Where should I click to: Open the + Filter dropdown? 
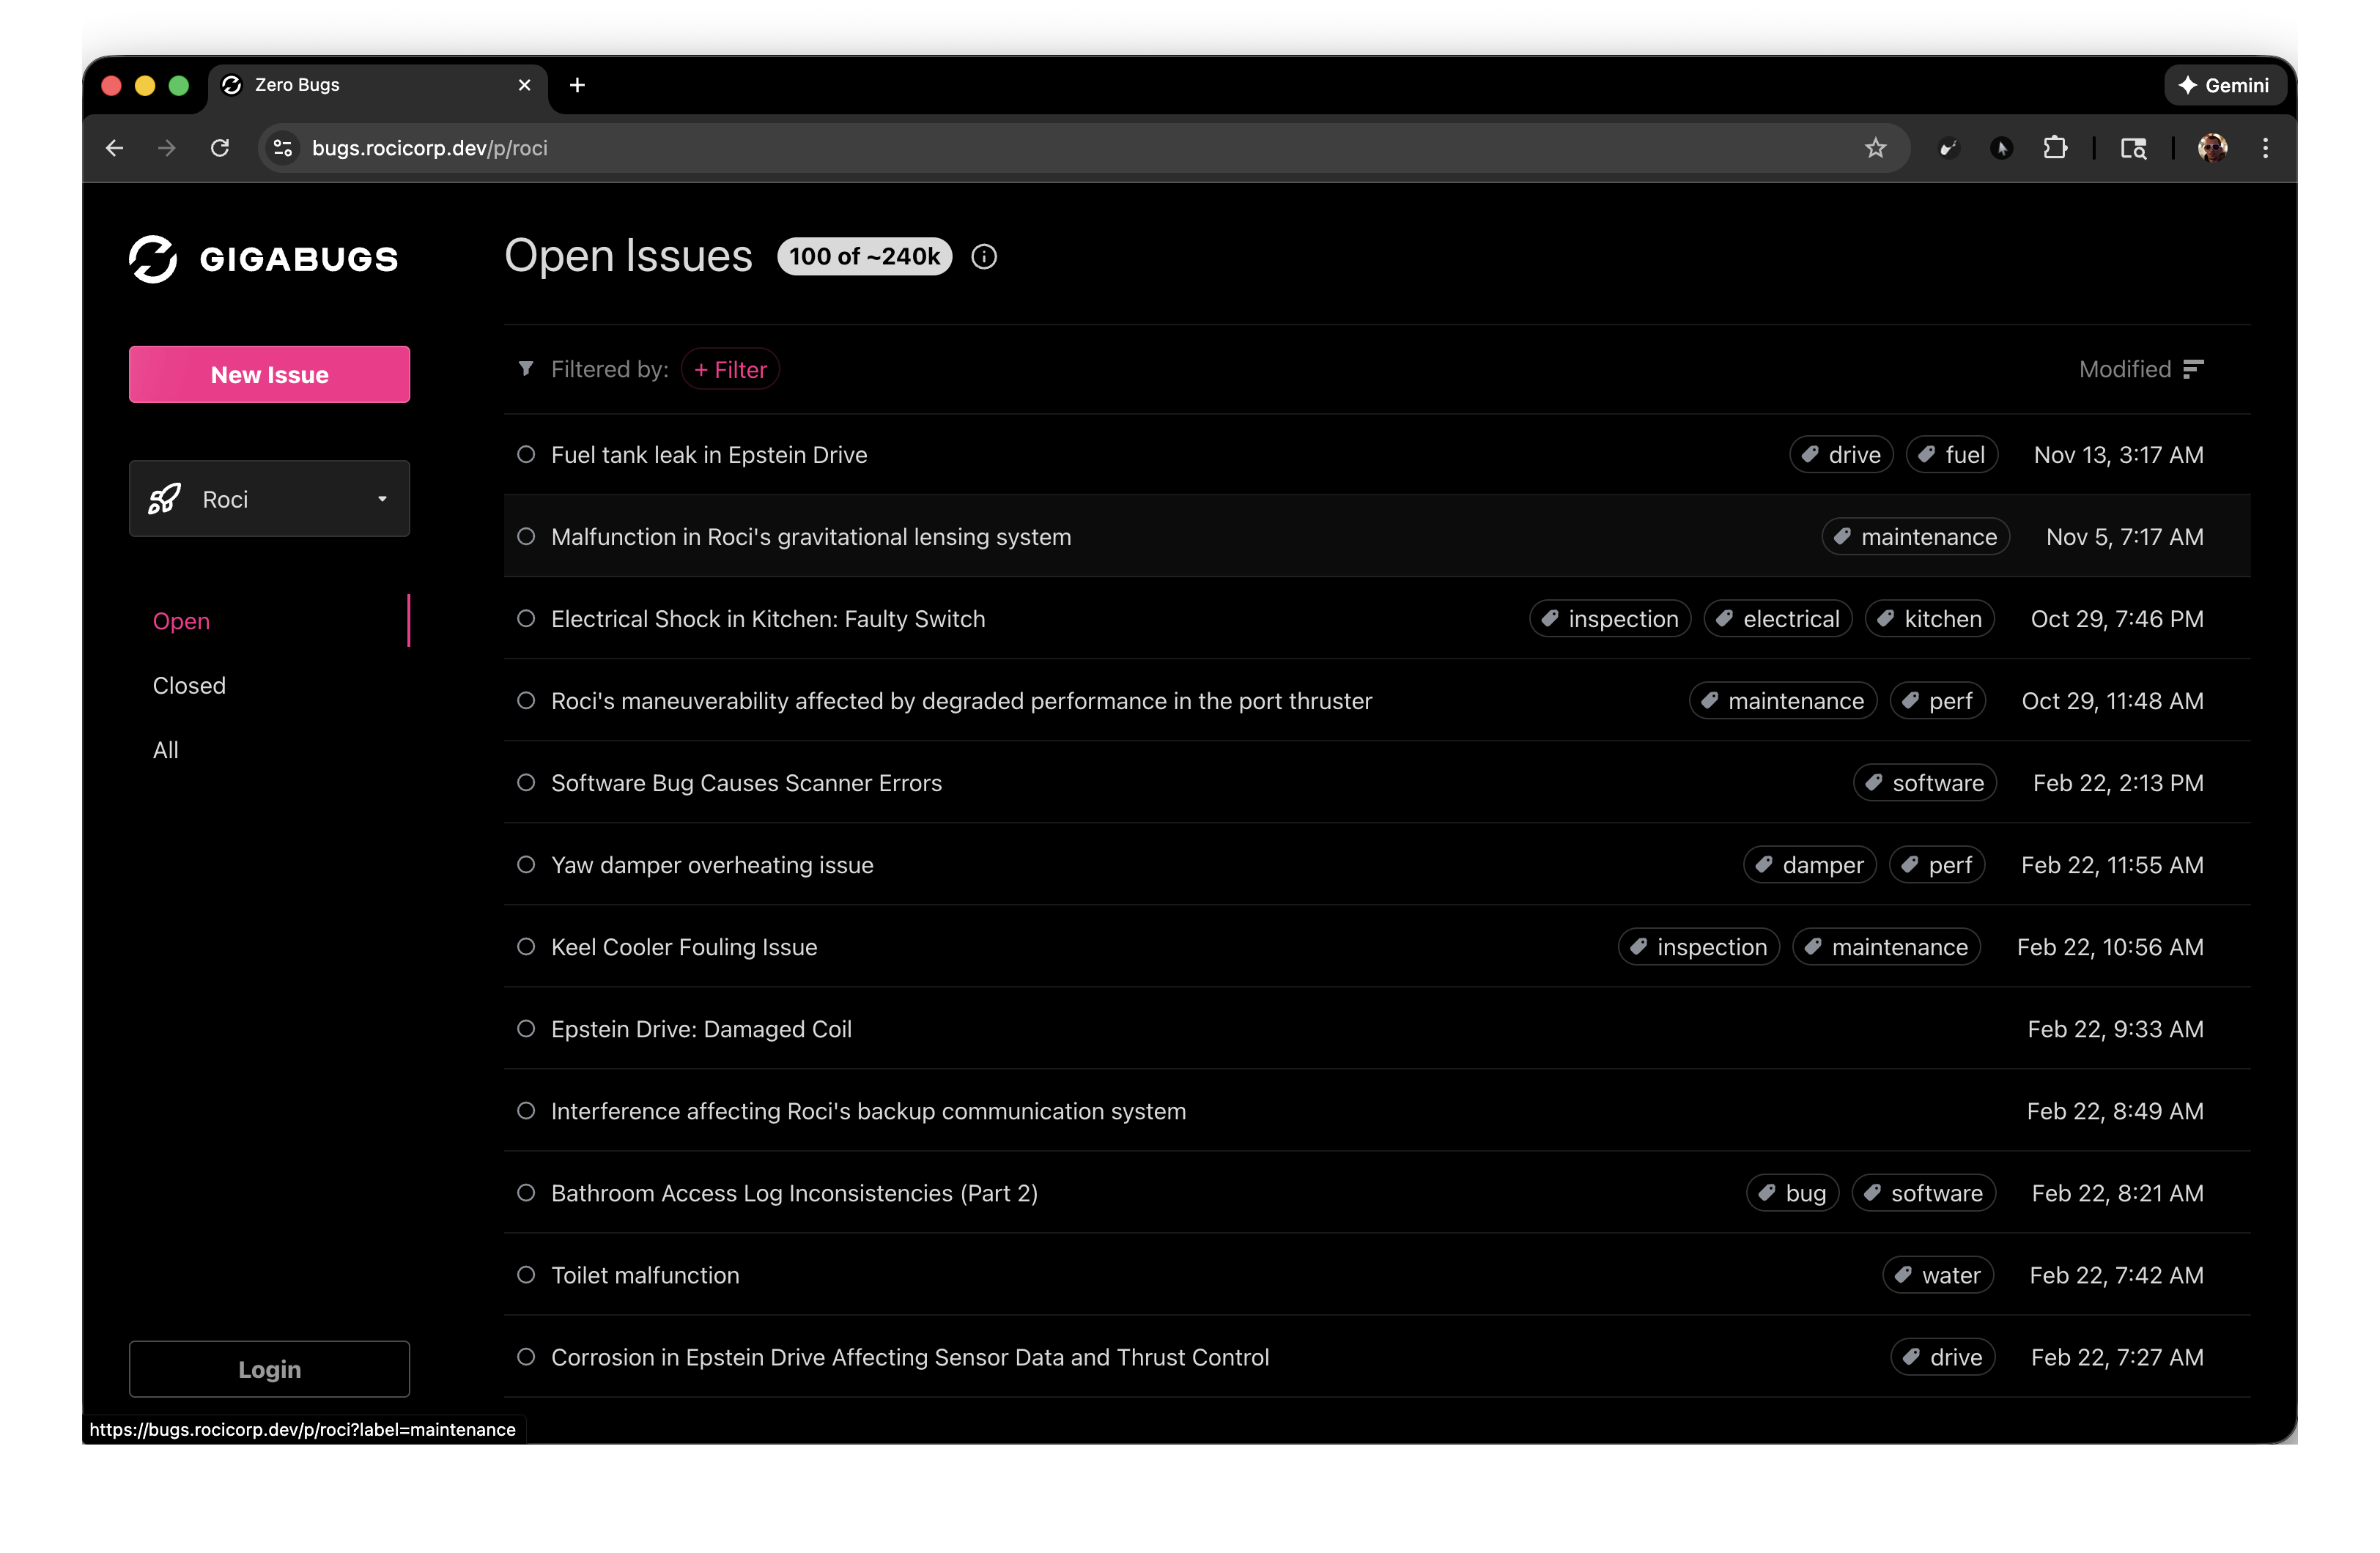pyautogui.click(x=730, y=369)
